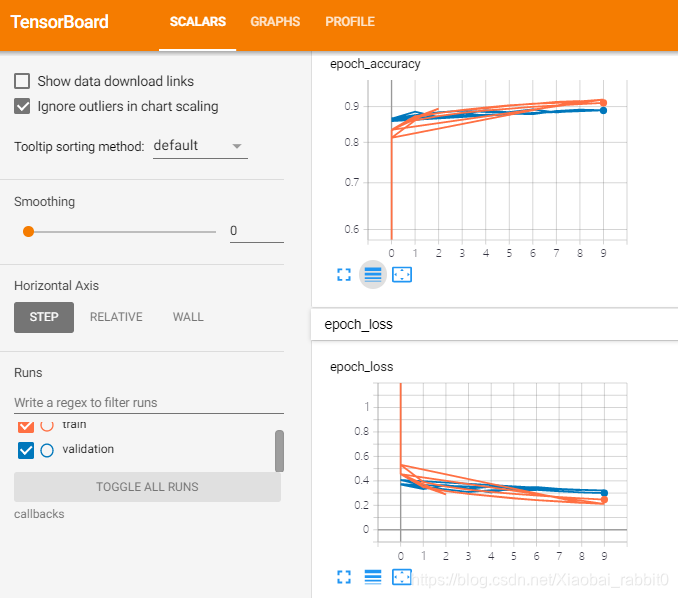Enable Show data download links checkbox
Viewport: 678px width, 598px height.
coord(22,81)
